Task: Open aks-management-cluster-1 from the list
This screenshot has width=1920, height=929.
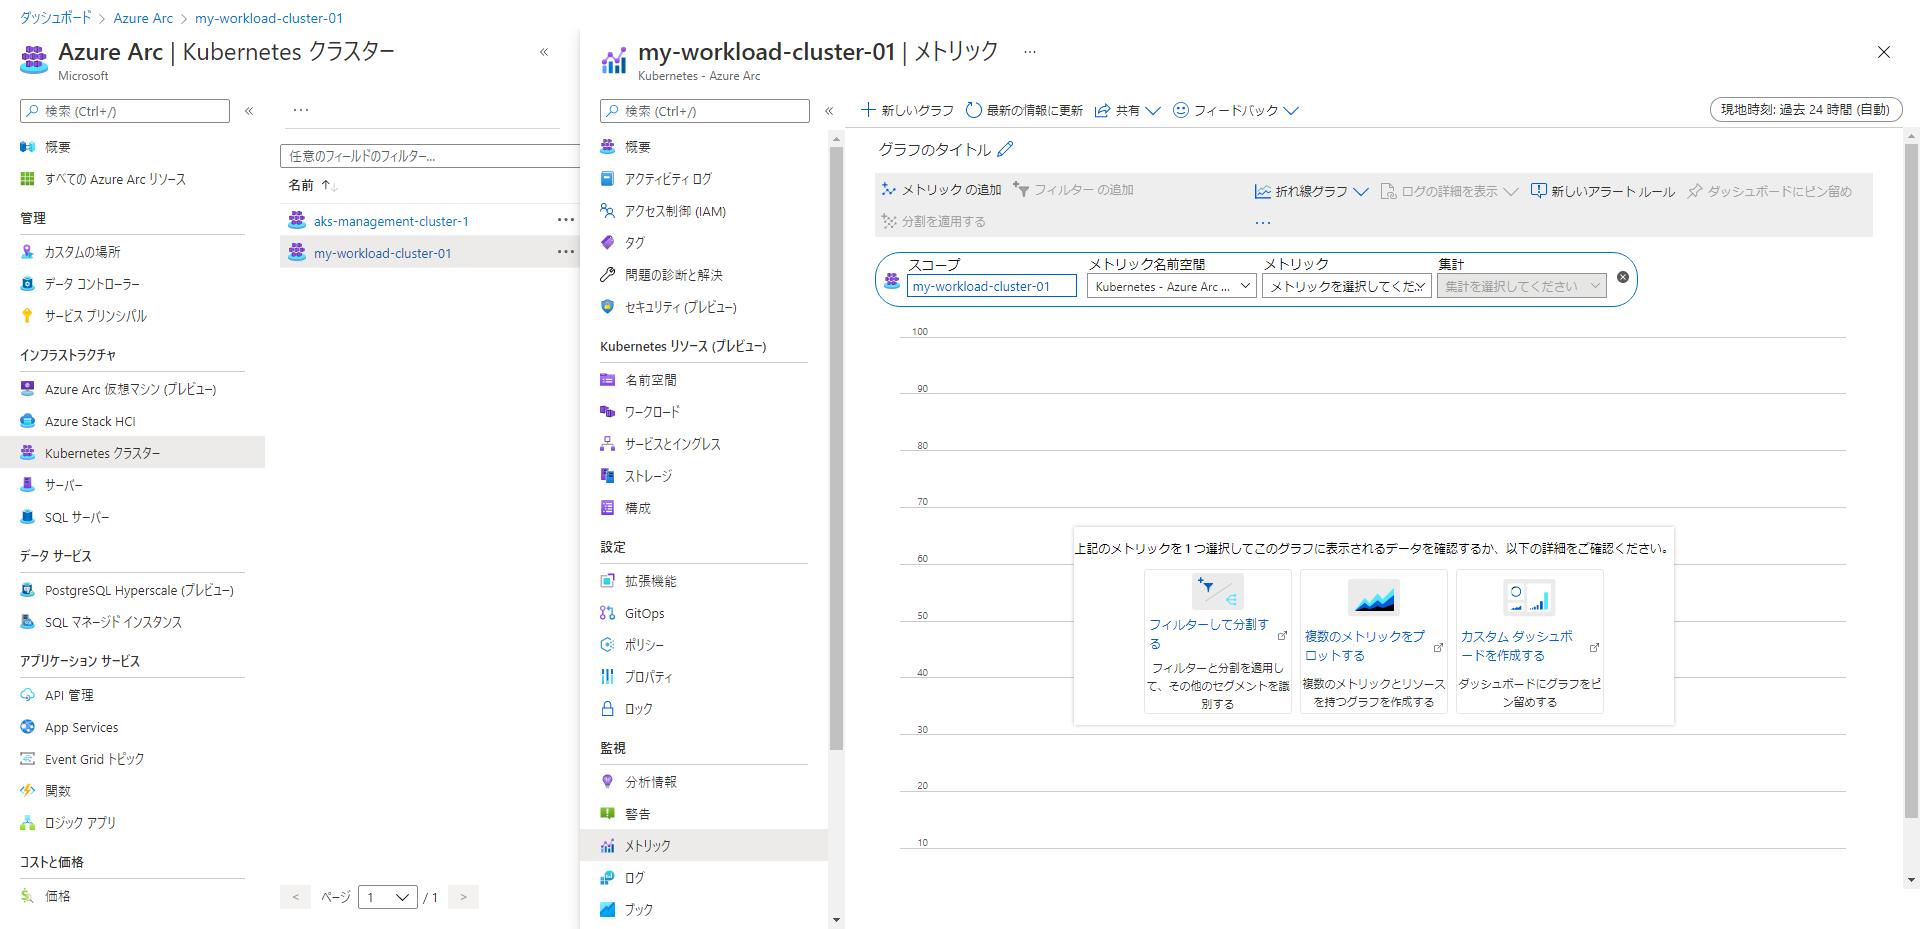Action: (391, 221)
